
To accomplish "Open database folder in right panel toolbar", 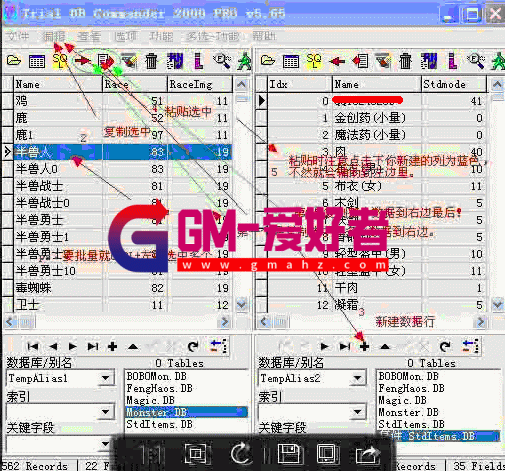I will click(268, 61).
